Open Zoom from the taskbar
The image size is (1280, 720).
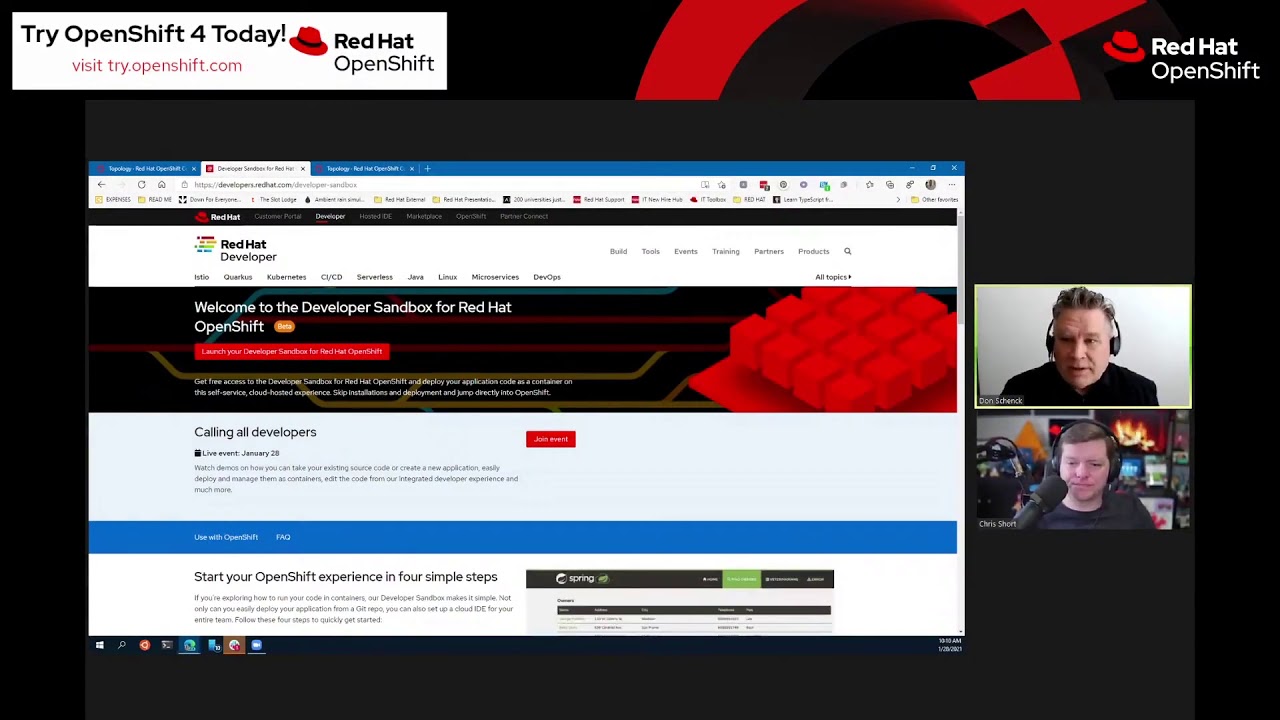(x=256, y=645)
